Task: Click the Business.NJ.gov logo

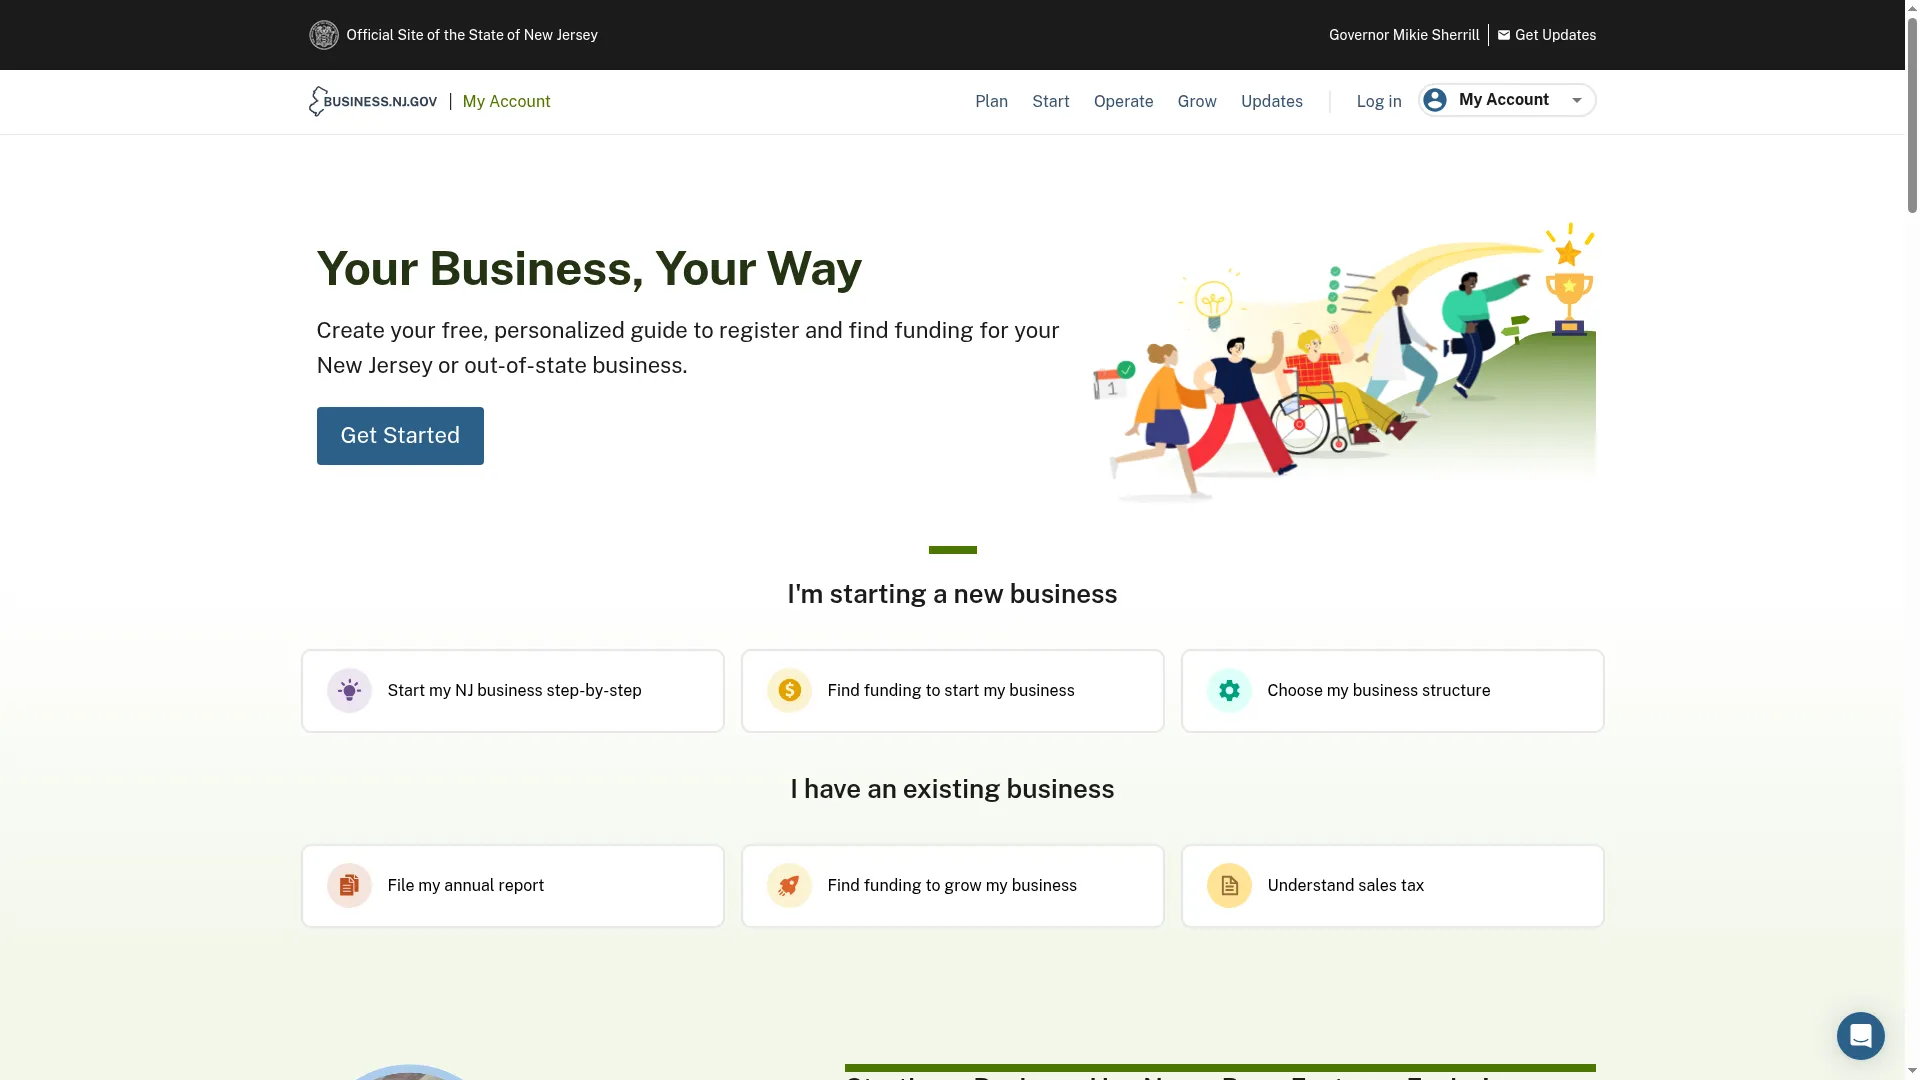Action: [372, 101]
